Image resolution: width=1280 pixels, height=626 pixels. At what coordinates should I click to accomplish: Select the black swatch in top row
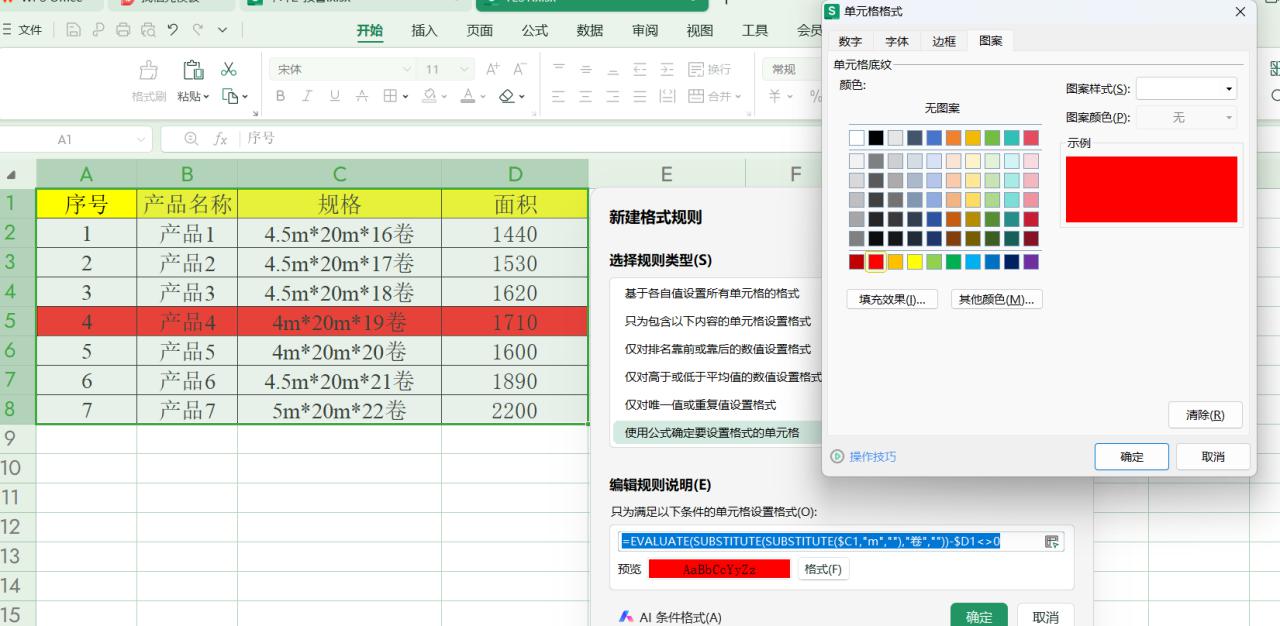pyautogui.click(x=876, y=138)
